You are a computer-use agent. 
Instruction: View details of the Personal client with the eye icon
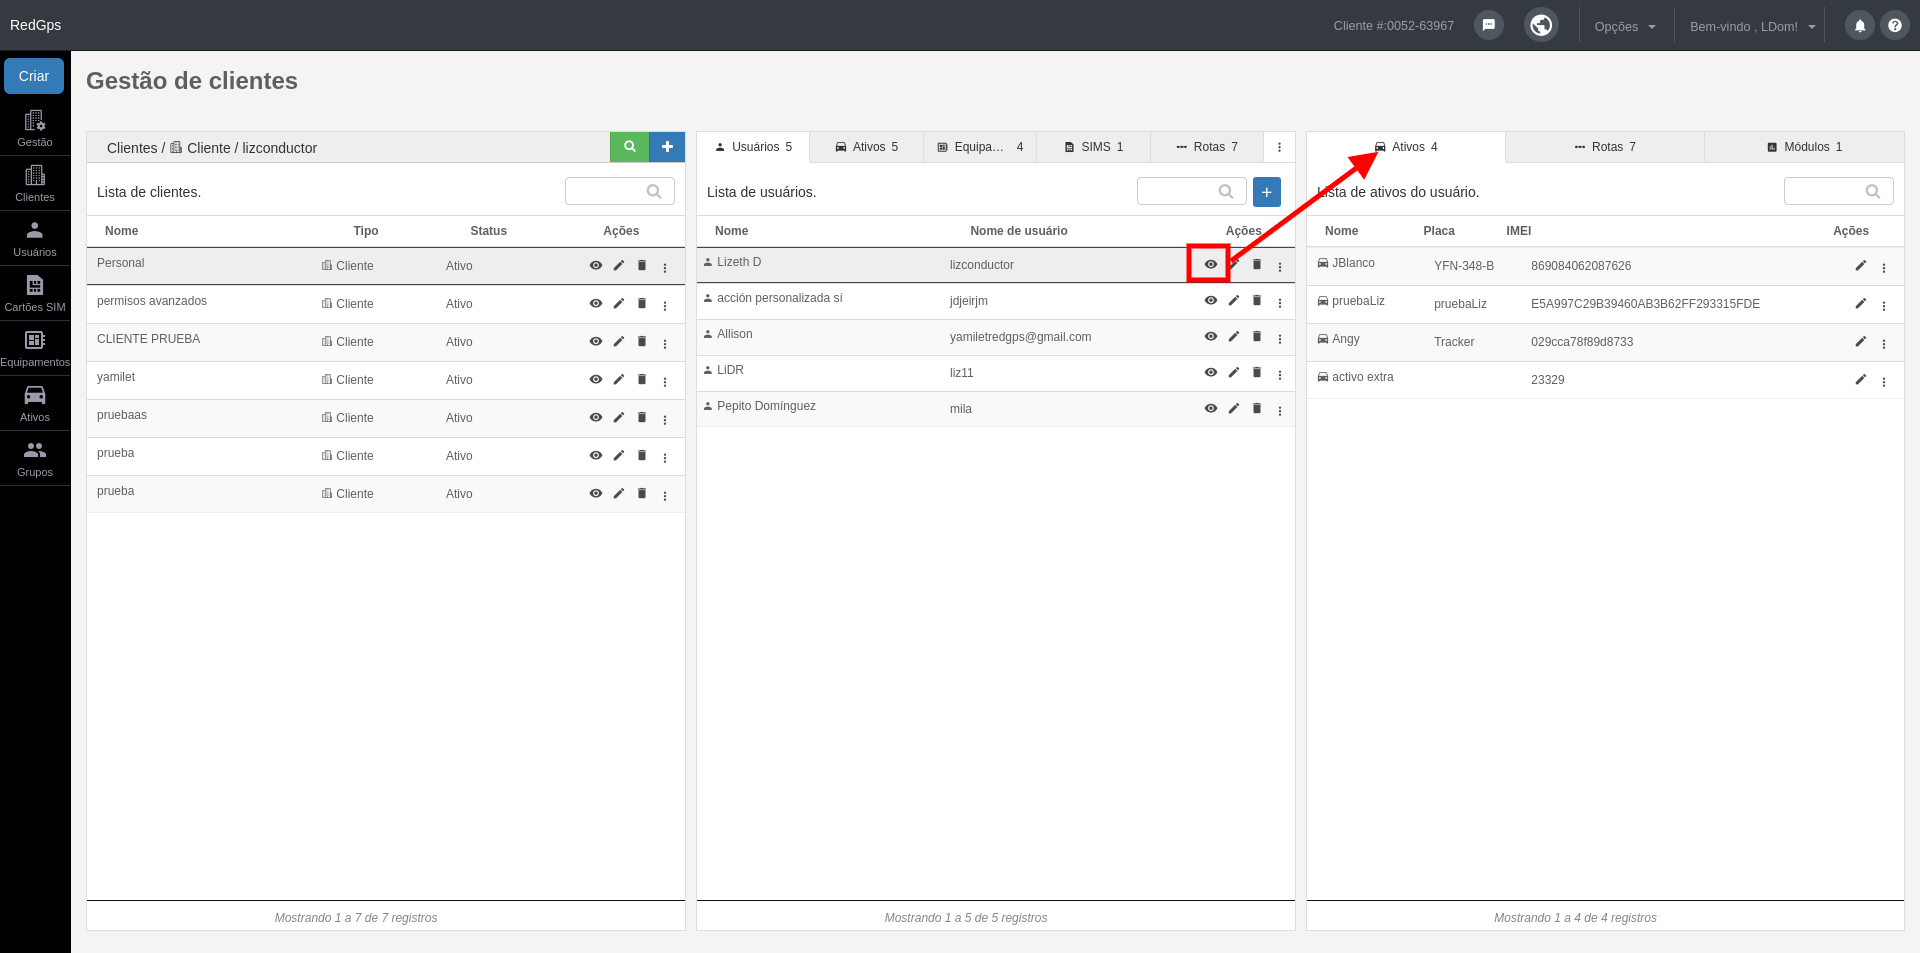[596, 265]
